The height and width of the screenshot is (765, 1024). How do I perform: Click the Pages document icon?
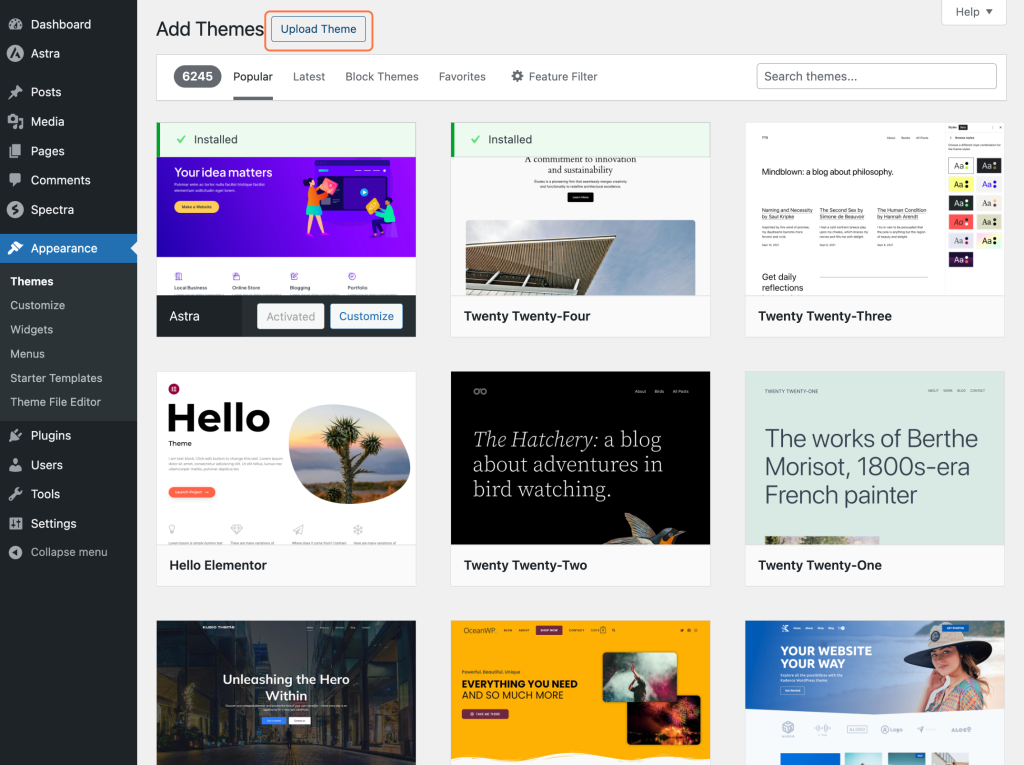pyautogui.click(x=16, y=151)
